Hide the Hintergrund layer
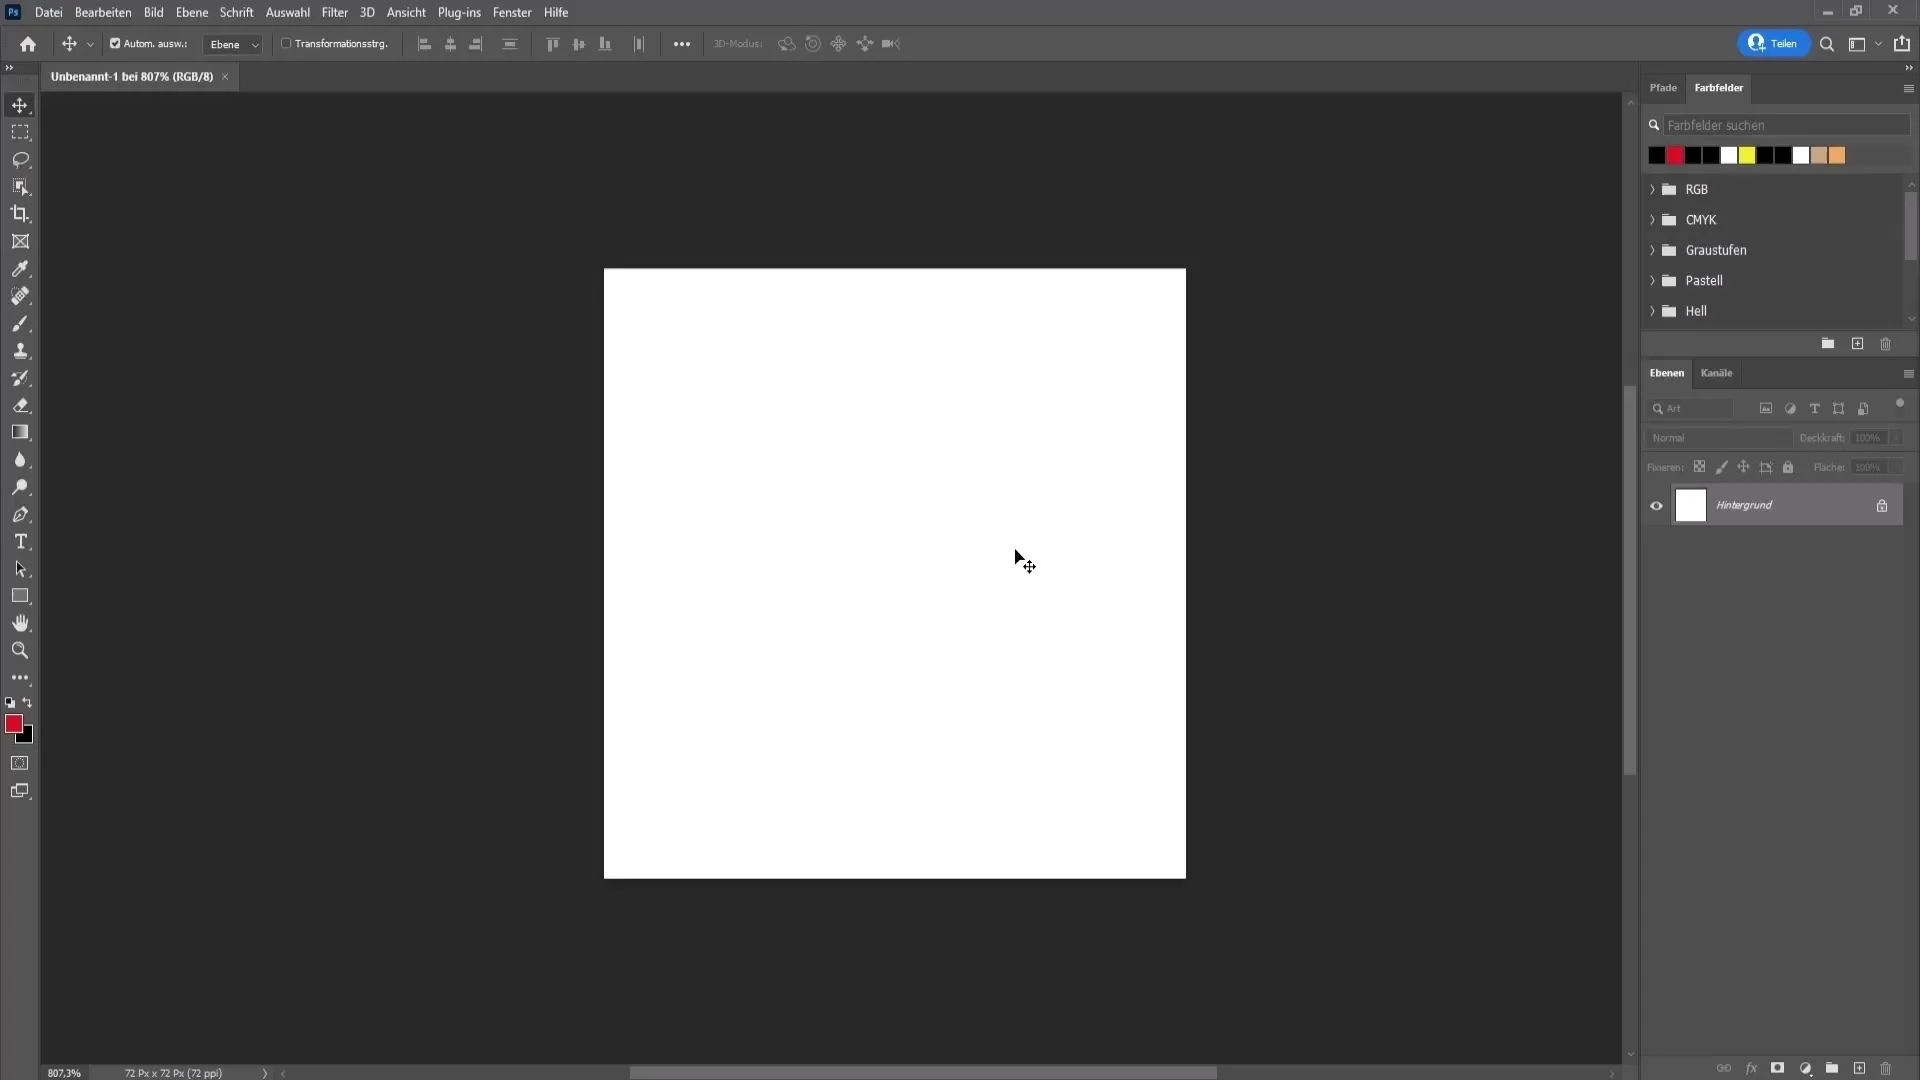The image size is (1920, 1080). coord(1656,506)
